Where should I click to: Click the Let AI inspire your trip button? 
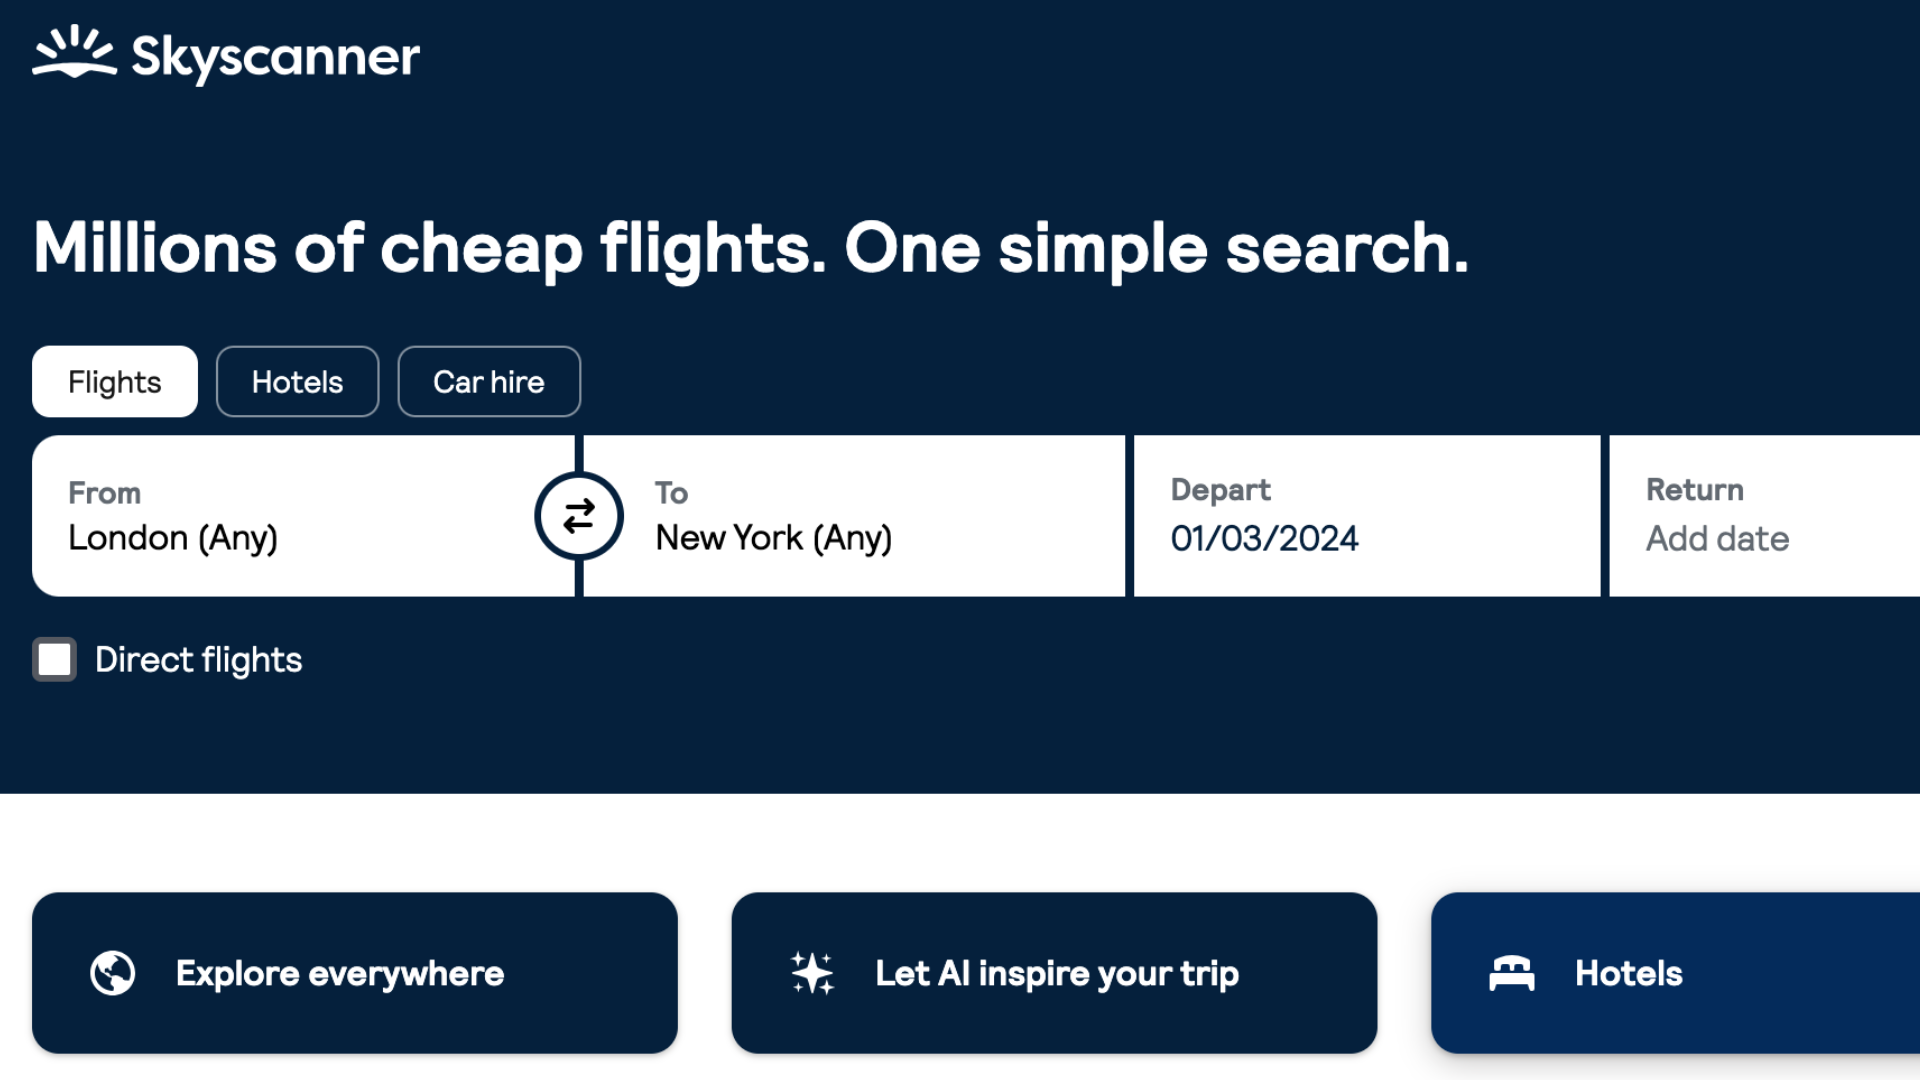[x=1054, y=973]
